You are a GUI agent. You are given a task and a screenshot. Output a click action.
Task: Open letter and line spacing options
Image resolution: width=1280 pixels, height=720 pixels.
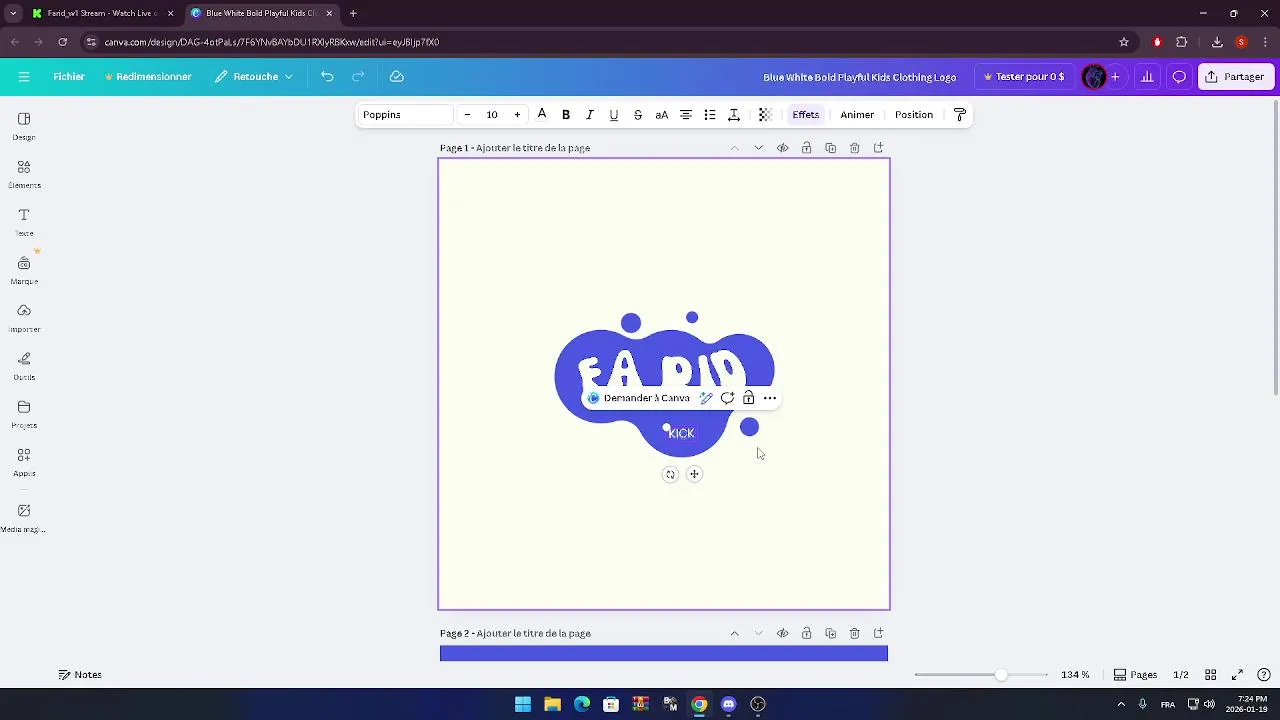[x=734, y=114]
